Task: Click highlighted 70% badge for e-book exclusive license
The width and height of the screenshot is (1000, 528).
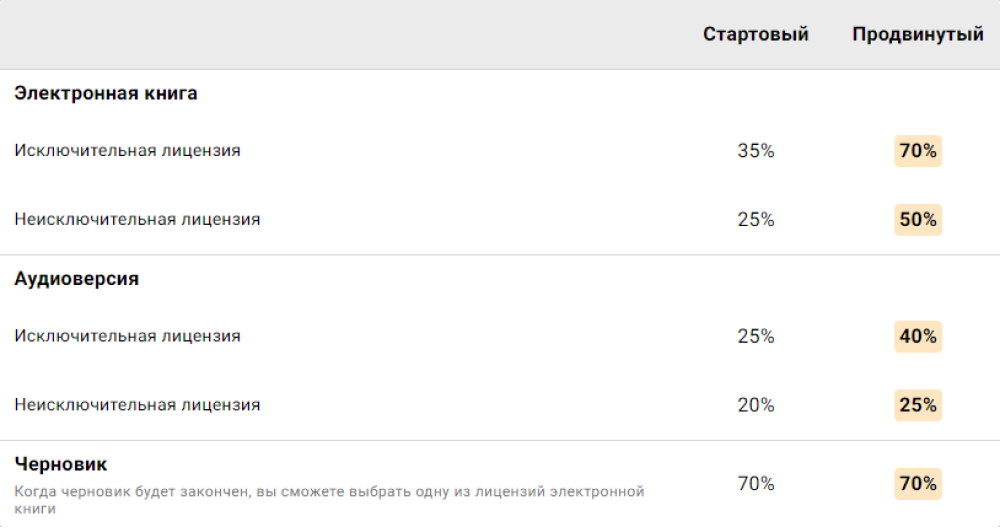Action: [x=918, y=151]
